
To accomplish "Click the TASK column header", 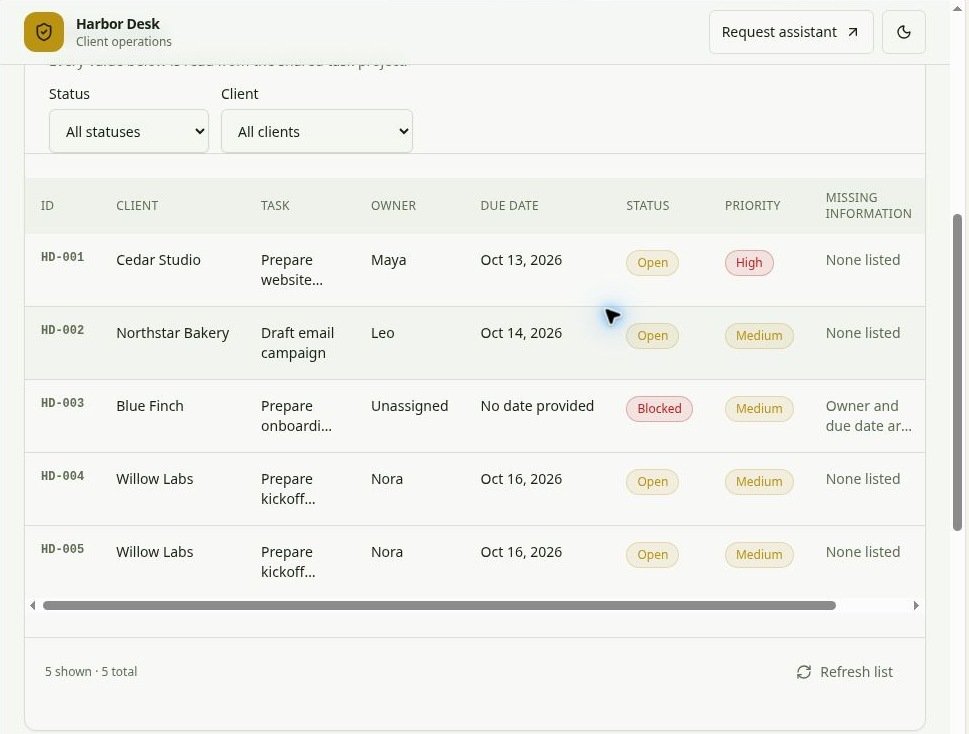I will tap(275, 206).
